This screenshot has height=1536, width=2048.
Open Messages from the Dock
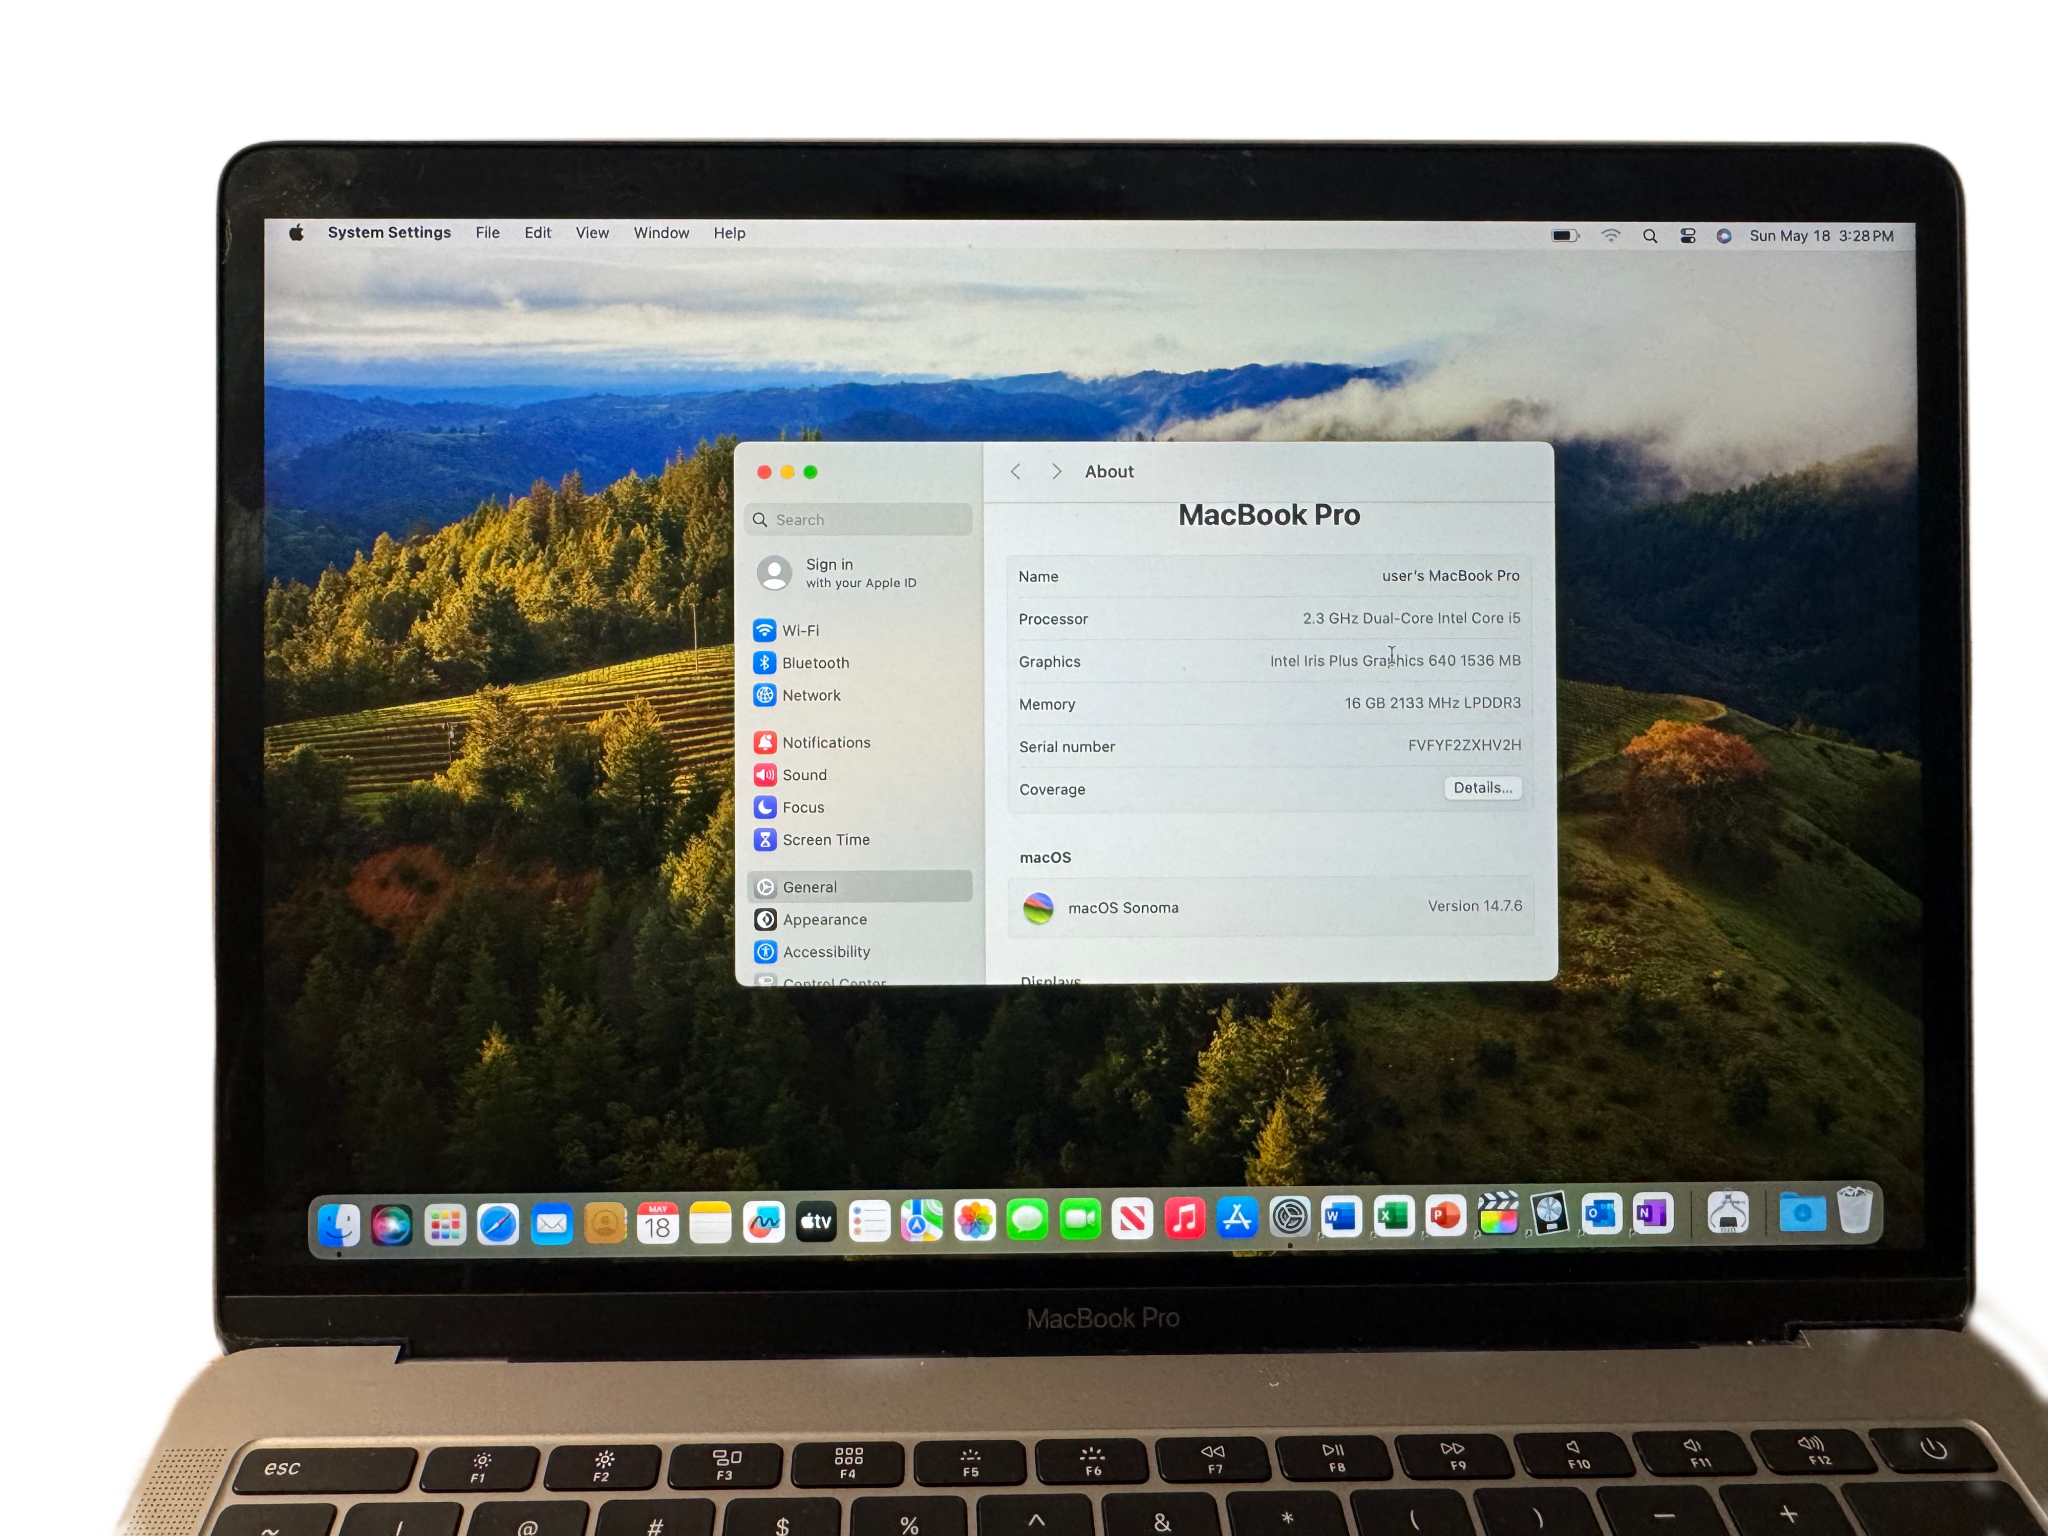pos(1028,1220)
